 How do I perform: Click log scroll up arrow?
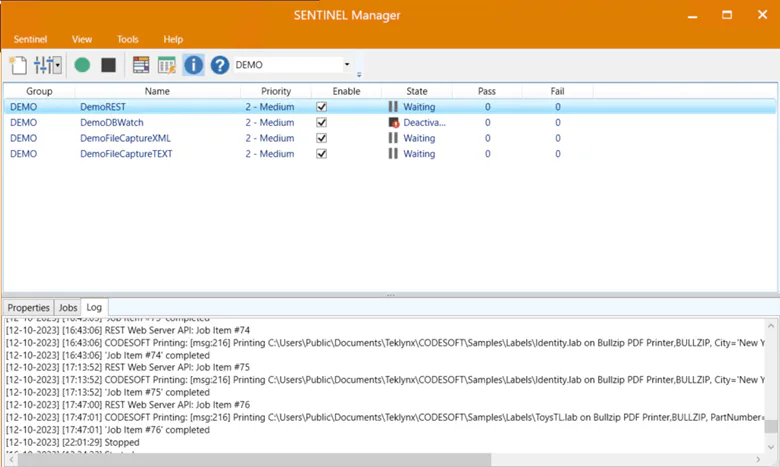[x=771, y=326]
